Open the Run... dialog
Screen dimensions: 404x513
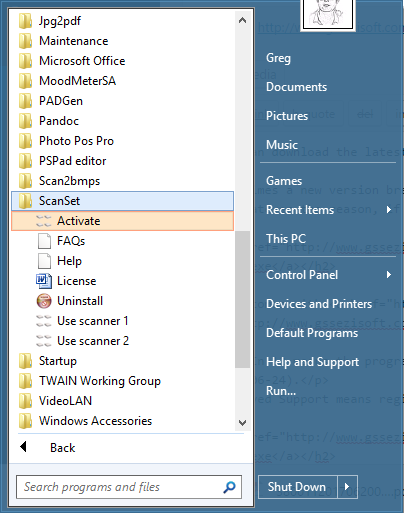tap(281, 391)
